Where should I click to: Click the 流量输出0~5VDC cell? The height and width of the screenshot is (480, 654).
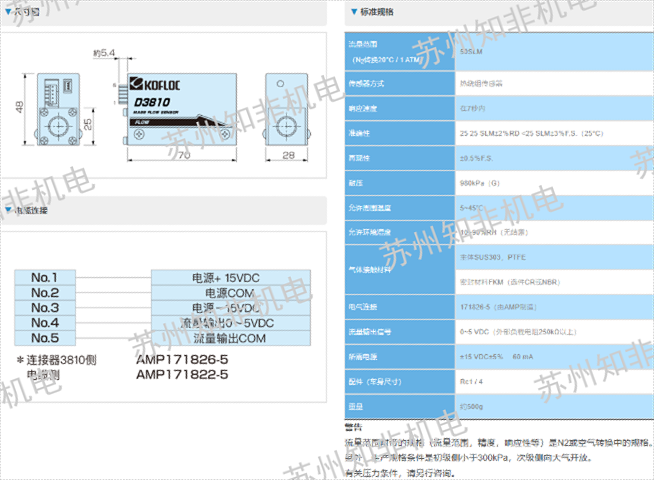231,323
